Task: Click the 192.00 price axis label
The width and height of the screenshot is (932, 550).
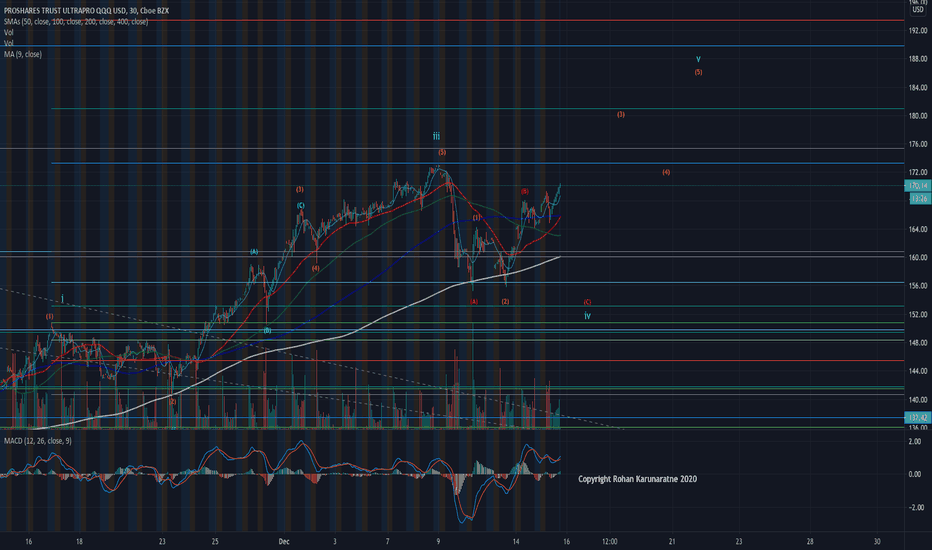Action: [918, 30]
